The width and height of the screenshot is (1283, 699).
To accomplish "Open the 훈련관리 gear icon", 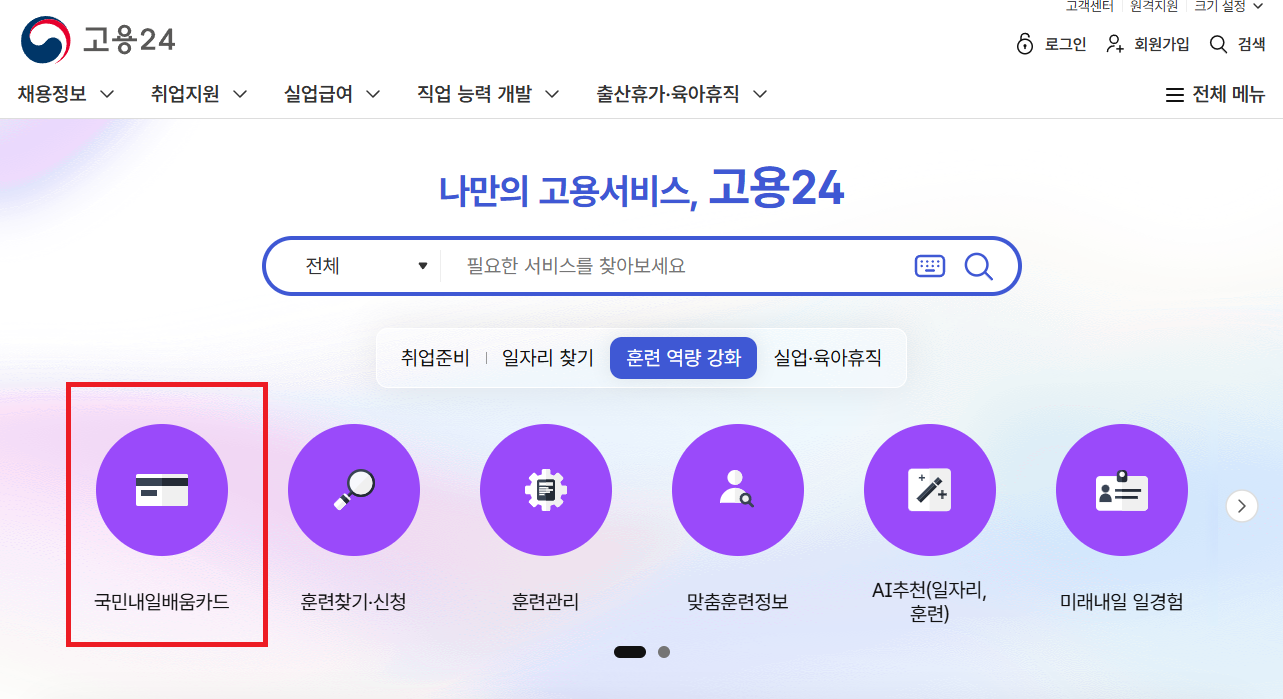I will [546, 490].
